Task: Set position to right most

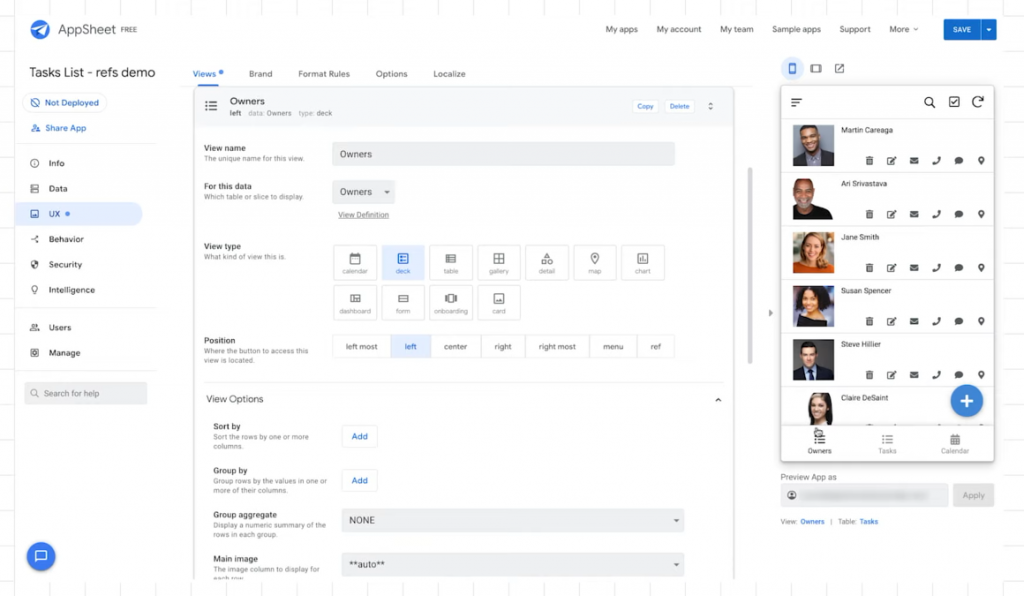Action: (x=557, y=347)
